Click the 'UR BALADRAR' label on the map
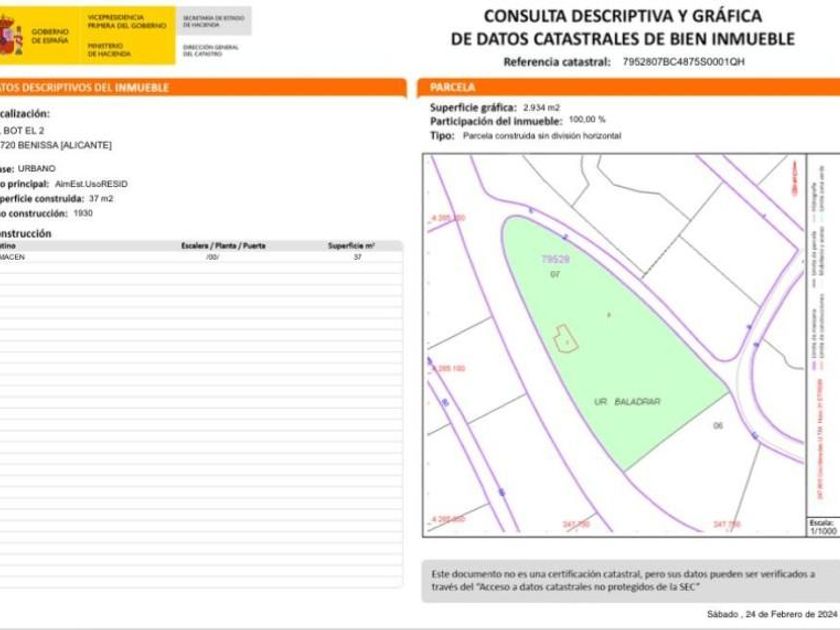Viewport: 840px width, 630px height. click(627, 401)
